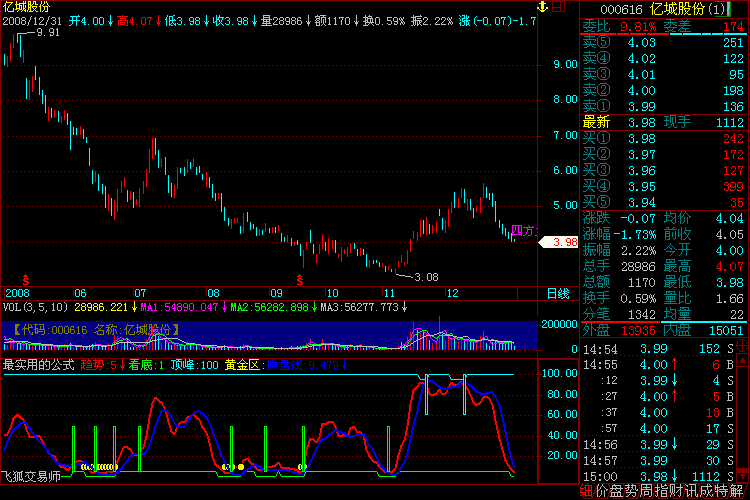The height and width of the screenshot is (500, 750).
Task: Click the yellow anchor icon above the chart
Action: 542,7
